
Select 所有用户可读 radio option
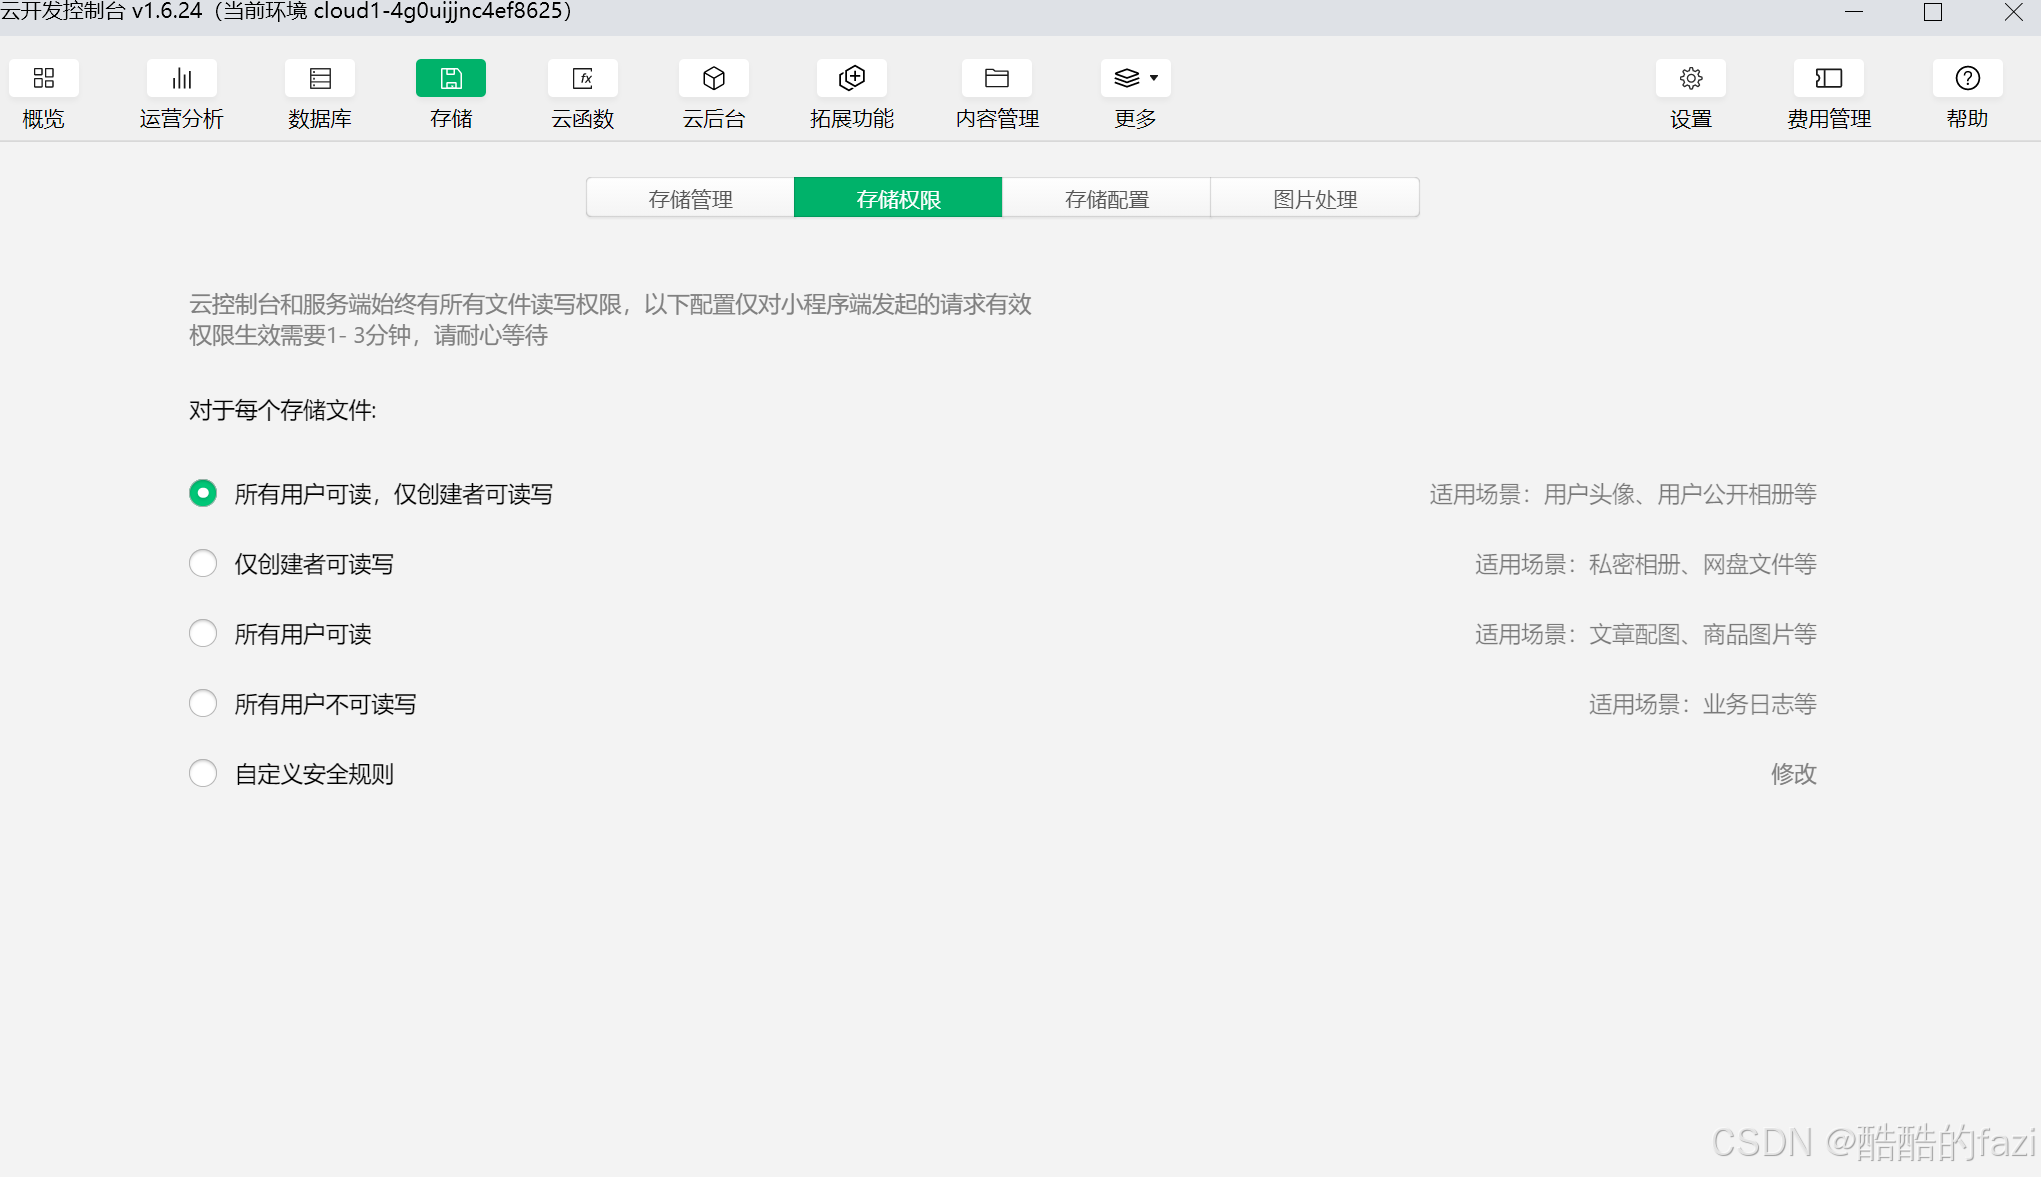point(203,634)
